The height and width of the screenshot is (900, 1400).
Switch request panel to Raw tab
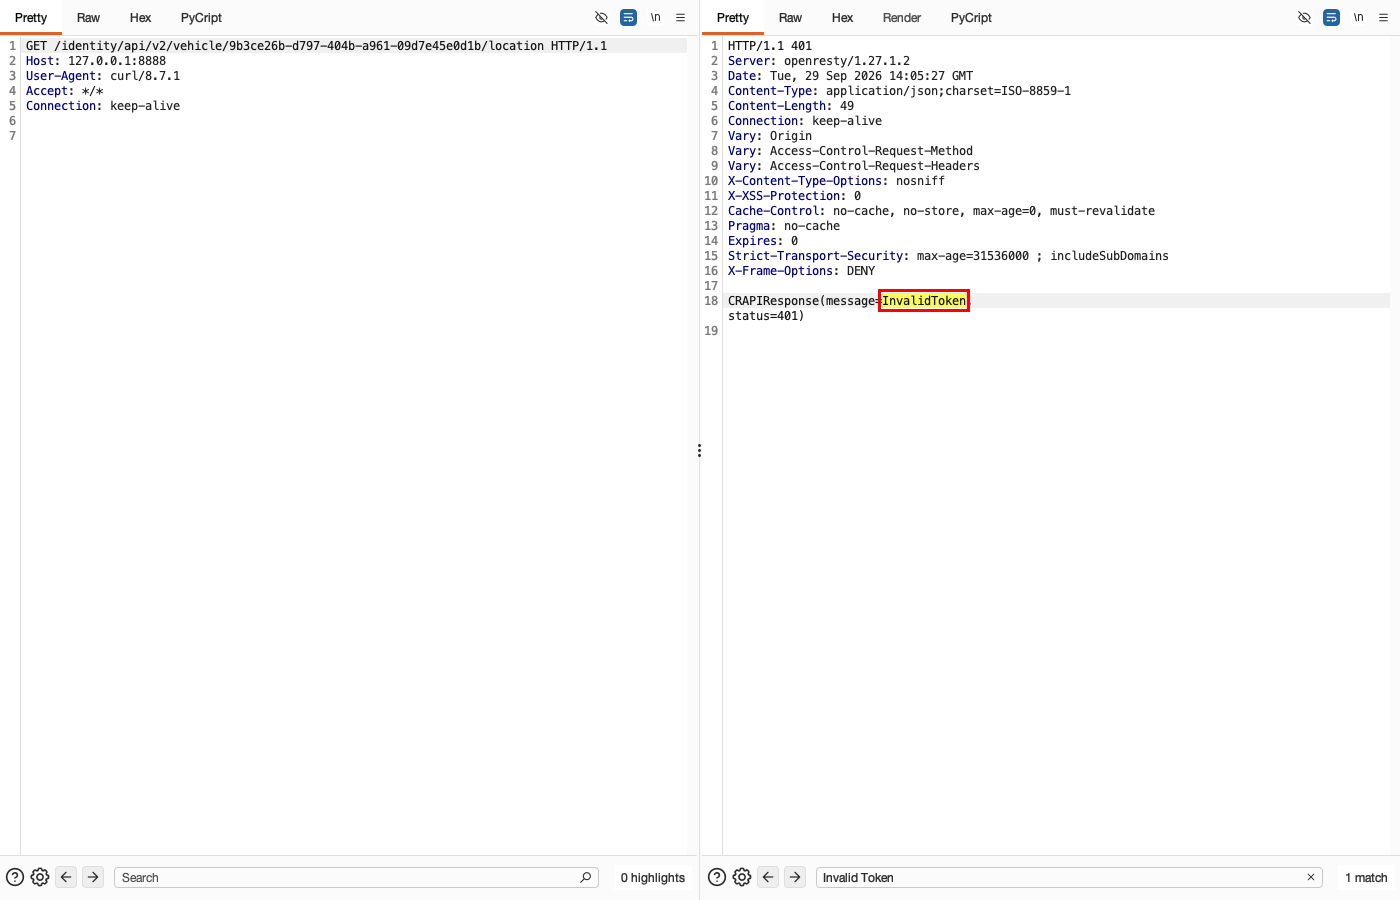point(88,18)
